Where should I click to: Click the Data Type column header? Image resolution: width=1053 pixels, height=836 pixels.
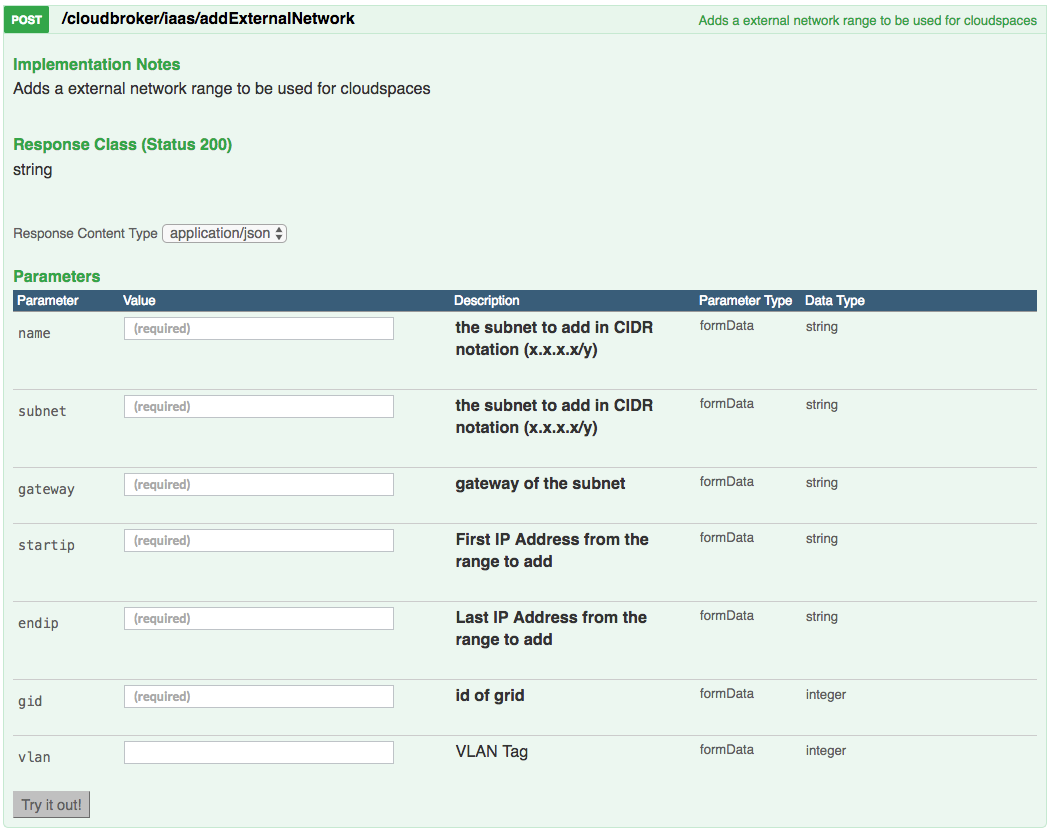[835, 301]
